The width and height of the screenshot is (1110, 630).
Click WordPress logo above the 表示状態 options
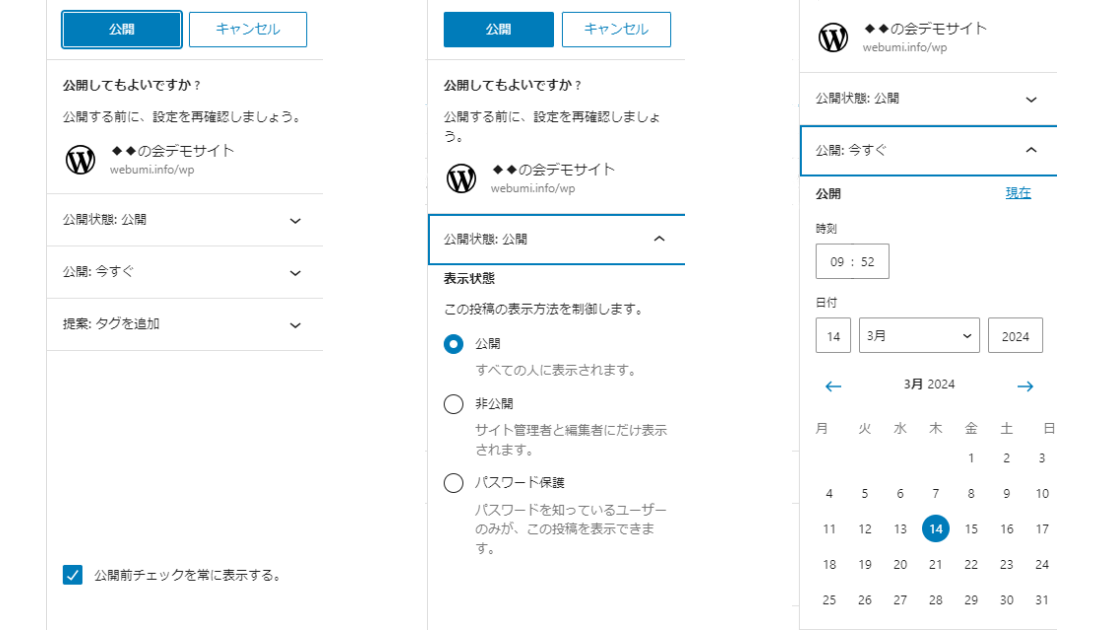(x=461, y=178)
